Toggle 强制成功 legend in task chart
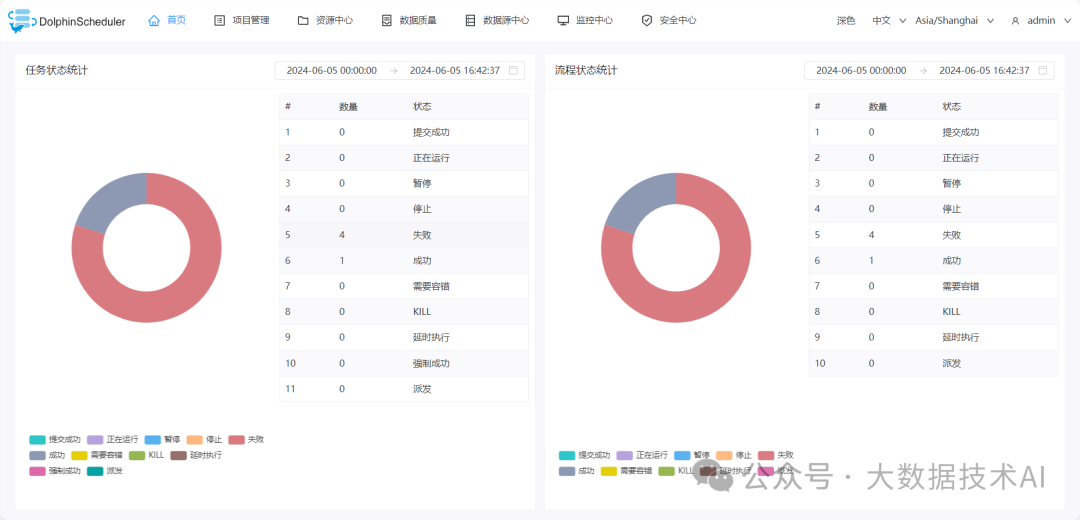Image resolution: width=1080 pixels, height=520 pixels. [x=55, y=471]
